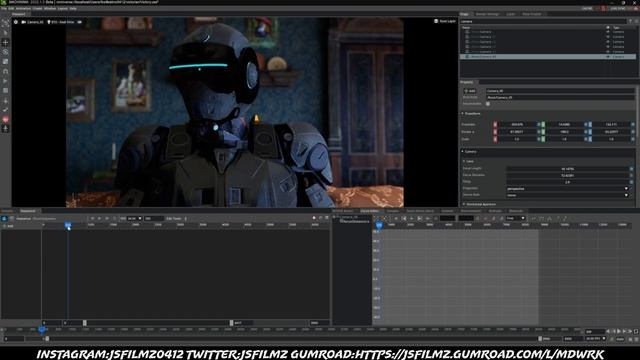Click the left handle of Sequencer range slider
The image size is (640, 360).
84,323
